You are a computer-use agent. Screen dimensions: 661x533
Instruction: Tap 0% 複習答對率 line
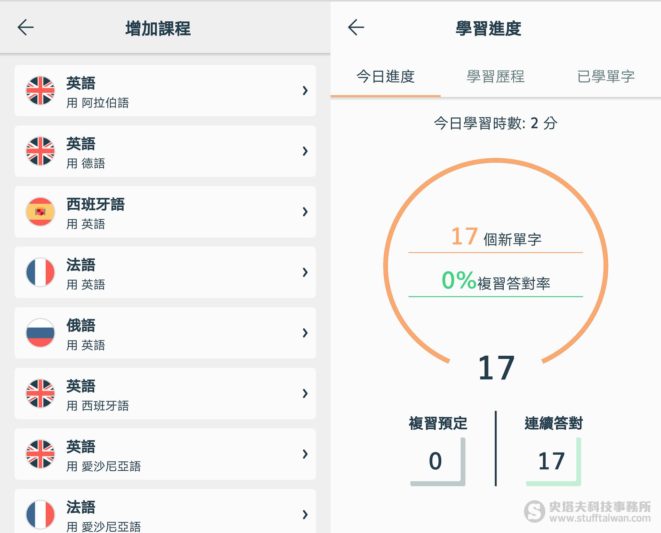coord(496,281)
